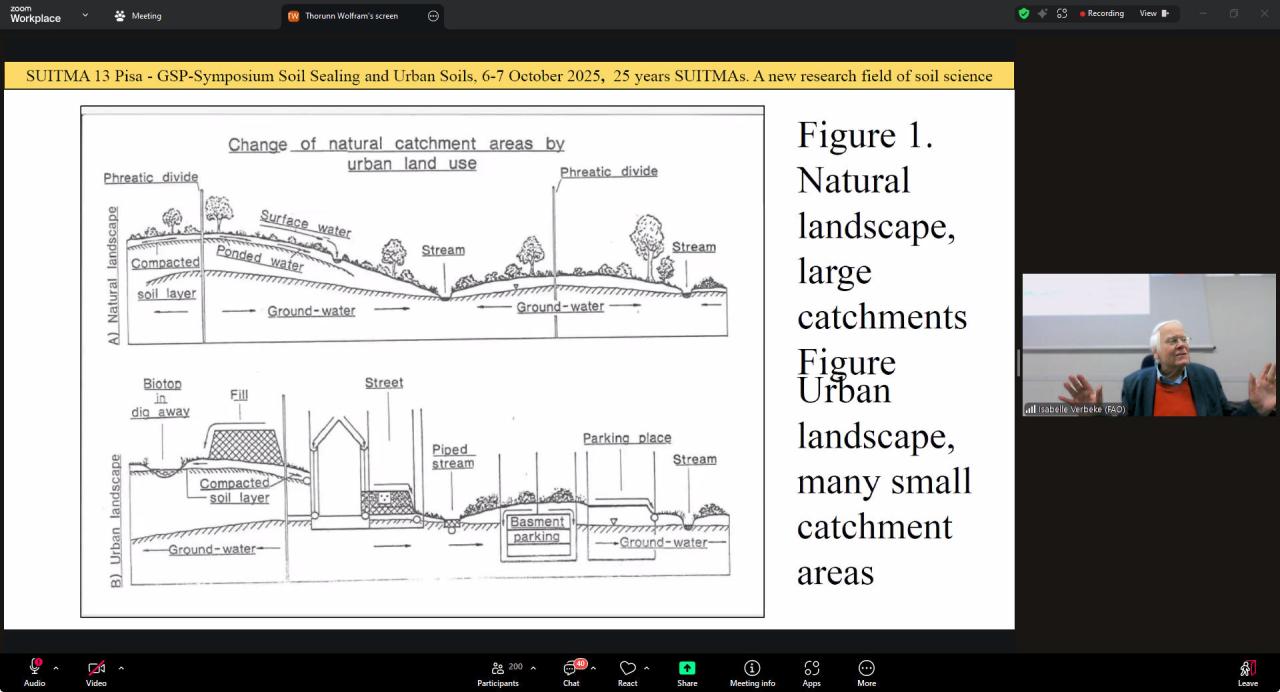Open the Chat panel
The width and height of the screenshot is (1280, 692).
coord(571,672)
